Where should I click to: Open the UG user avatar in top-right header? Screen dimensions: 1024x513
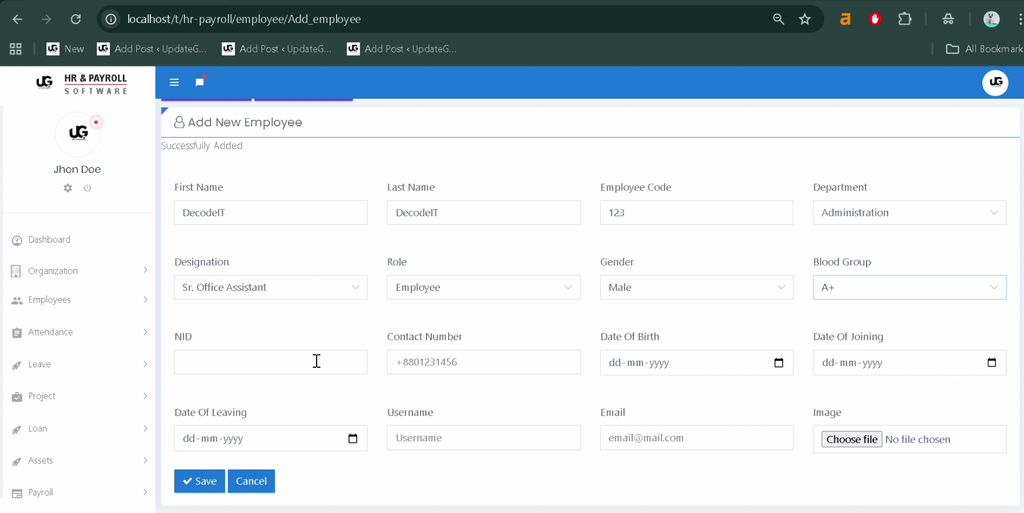(x=995, y=82)
